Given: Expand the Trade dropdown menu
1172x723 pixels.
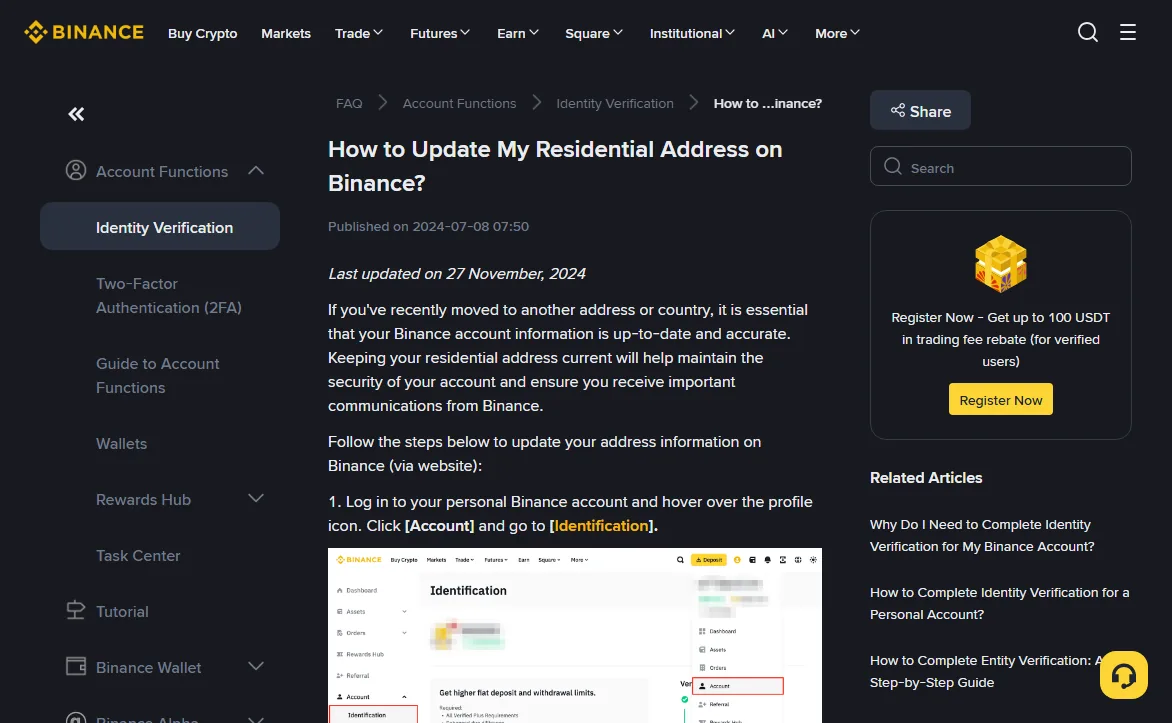Looking at the screenshot, I should [359, 33].
